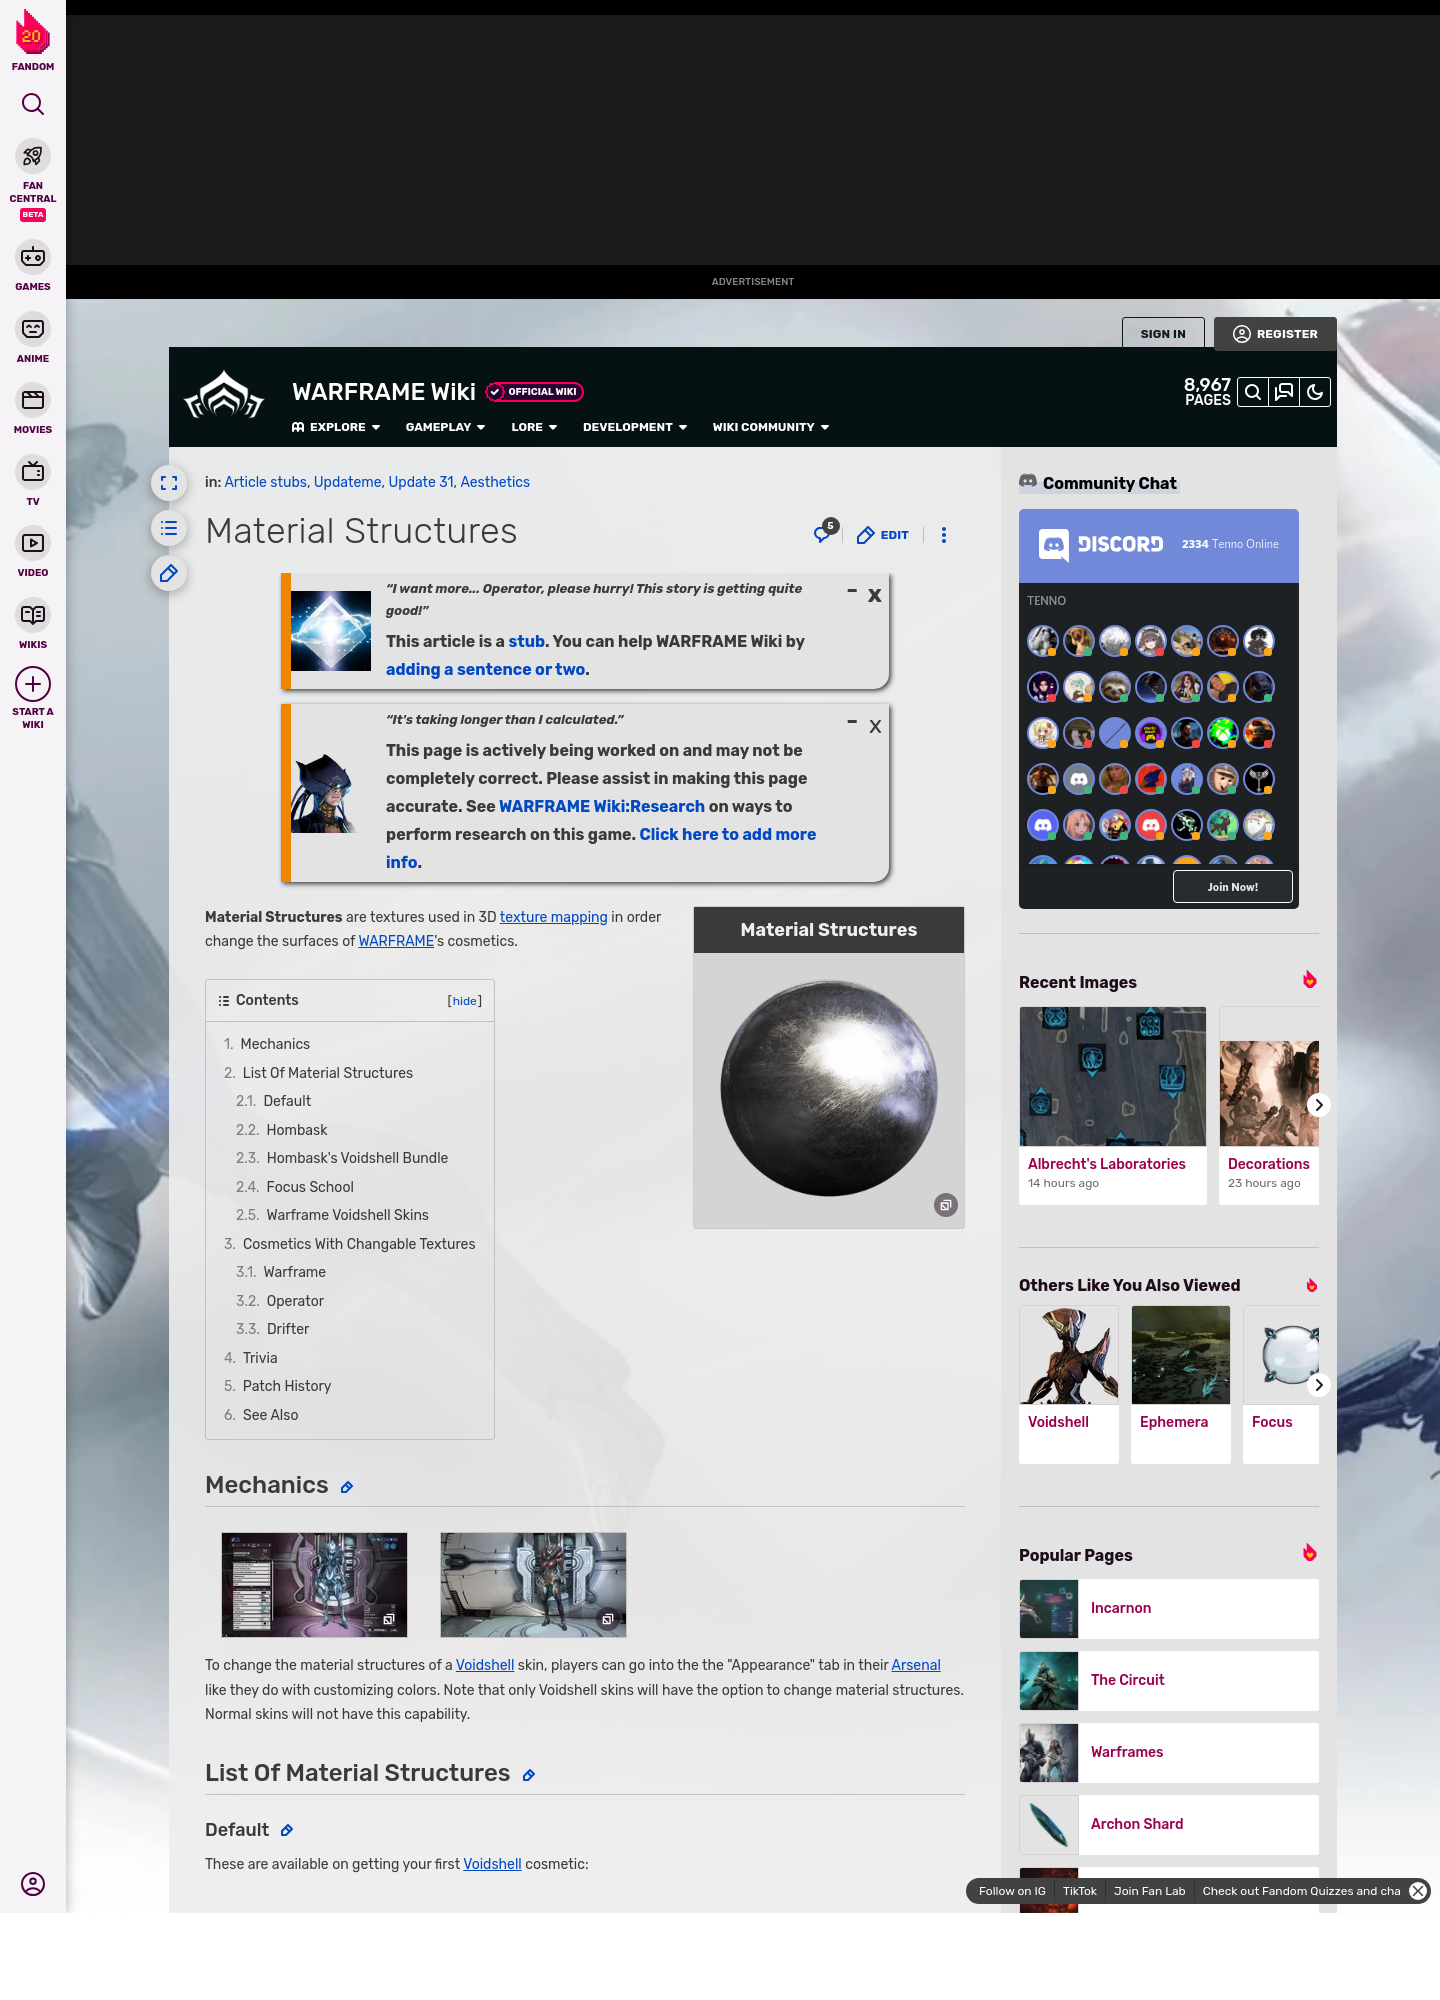Viewport: 1440px width, 2000px height.
Task: Open the Fandom home logo
Action: coord(33,40)
